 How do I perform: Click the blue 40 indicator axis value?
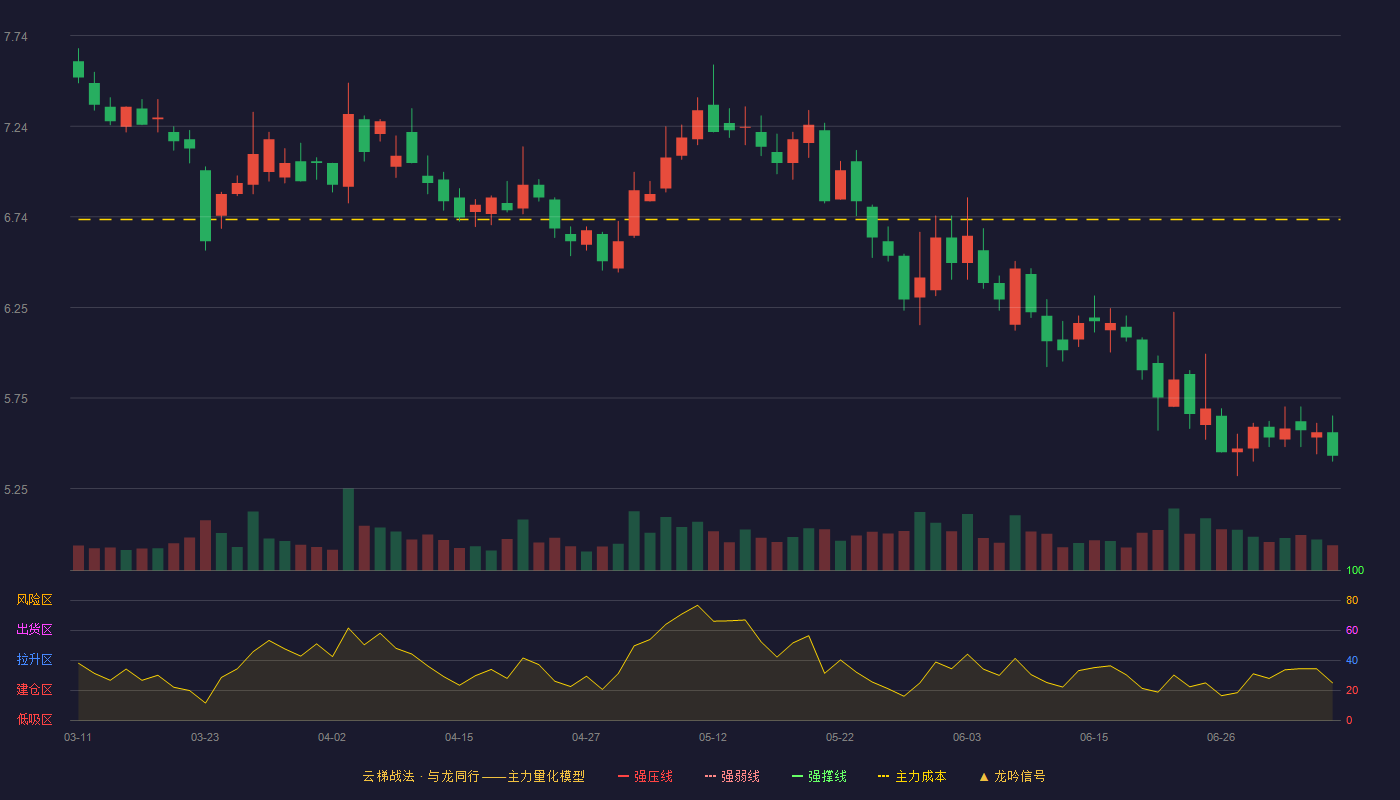pos(1352,660)
